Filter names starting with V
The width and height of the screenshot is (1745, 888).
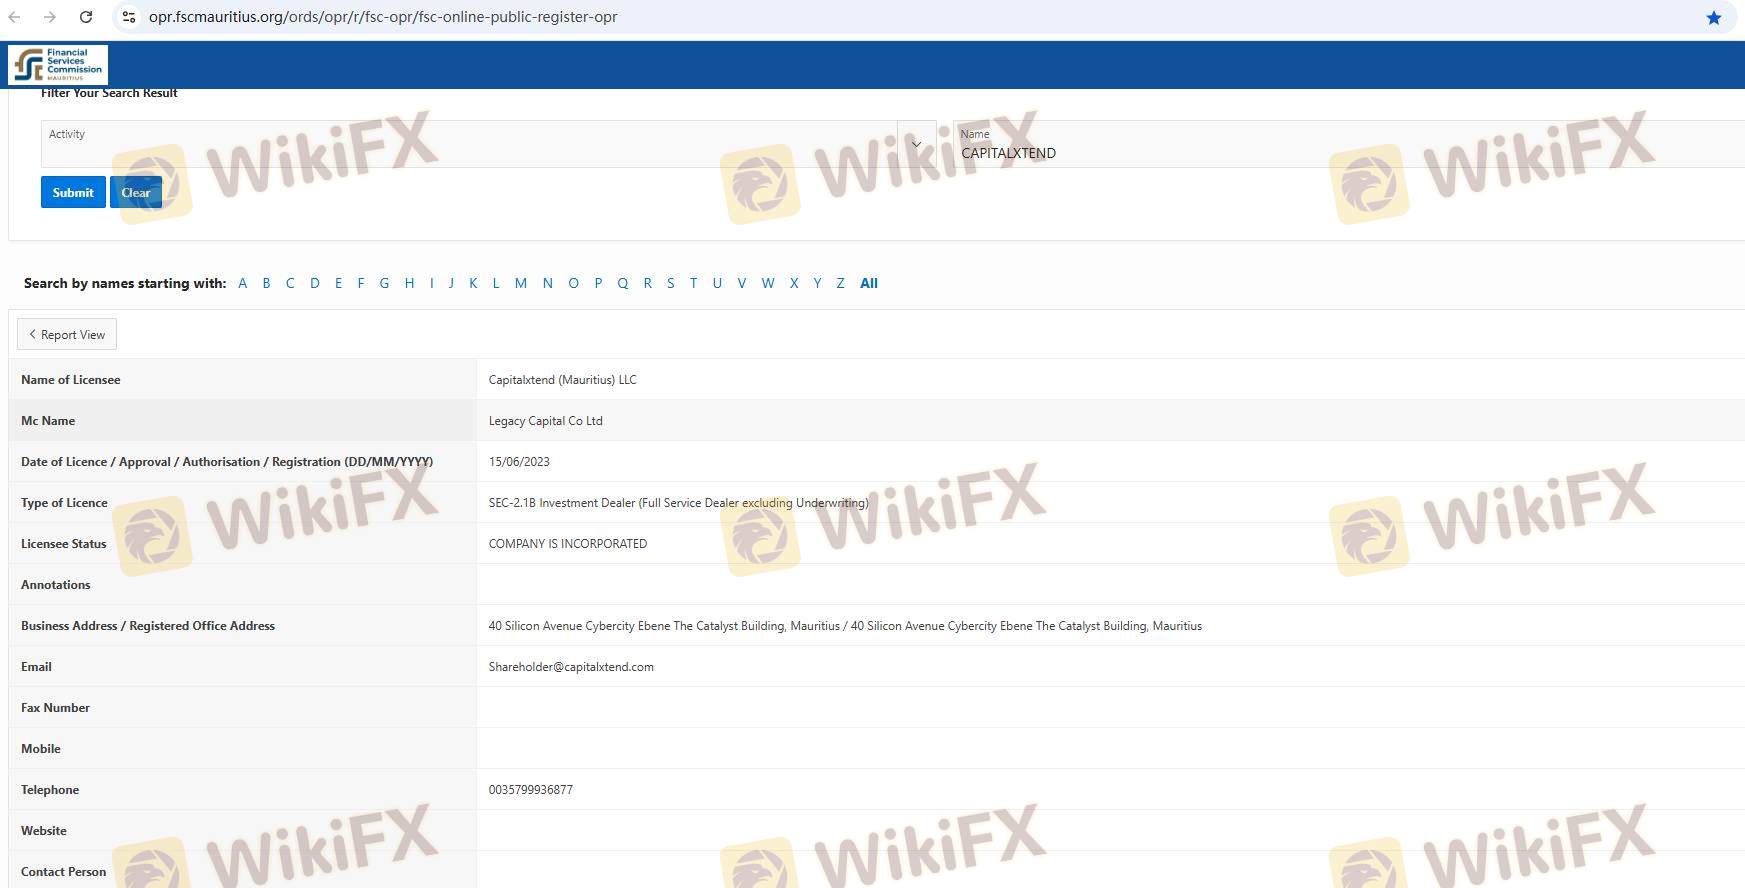pyautogui.click(x=742, y=283)
